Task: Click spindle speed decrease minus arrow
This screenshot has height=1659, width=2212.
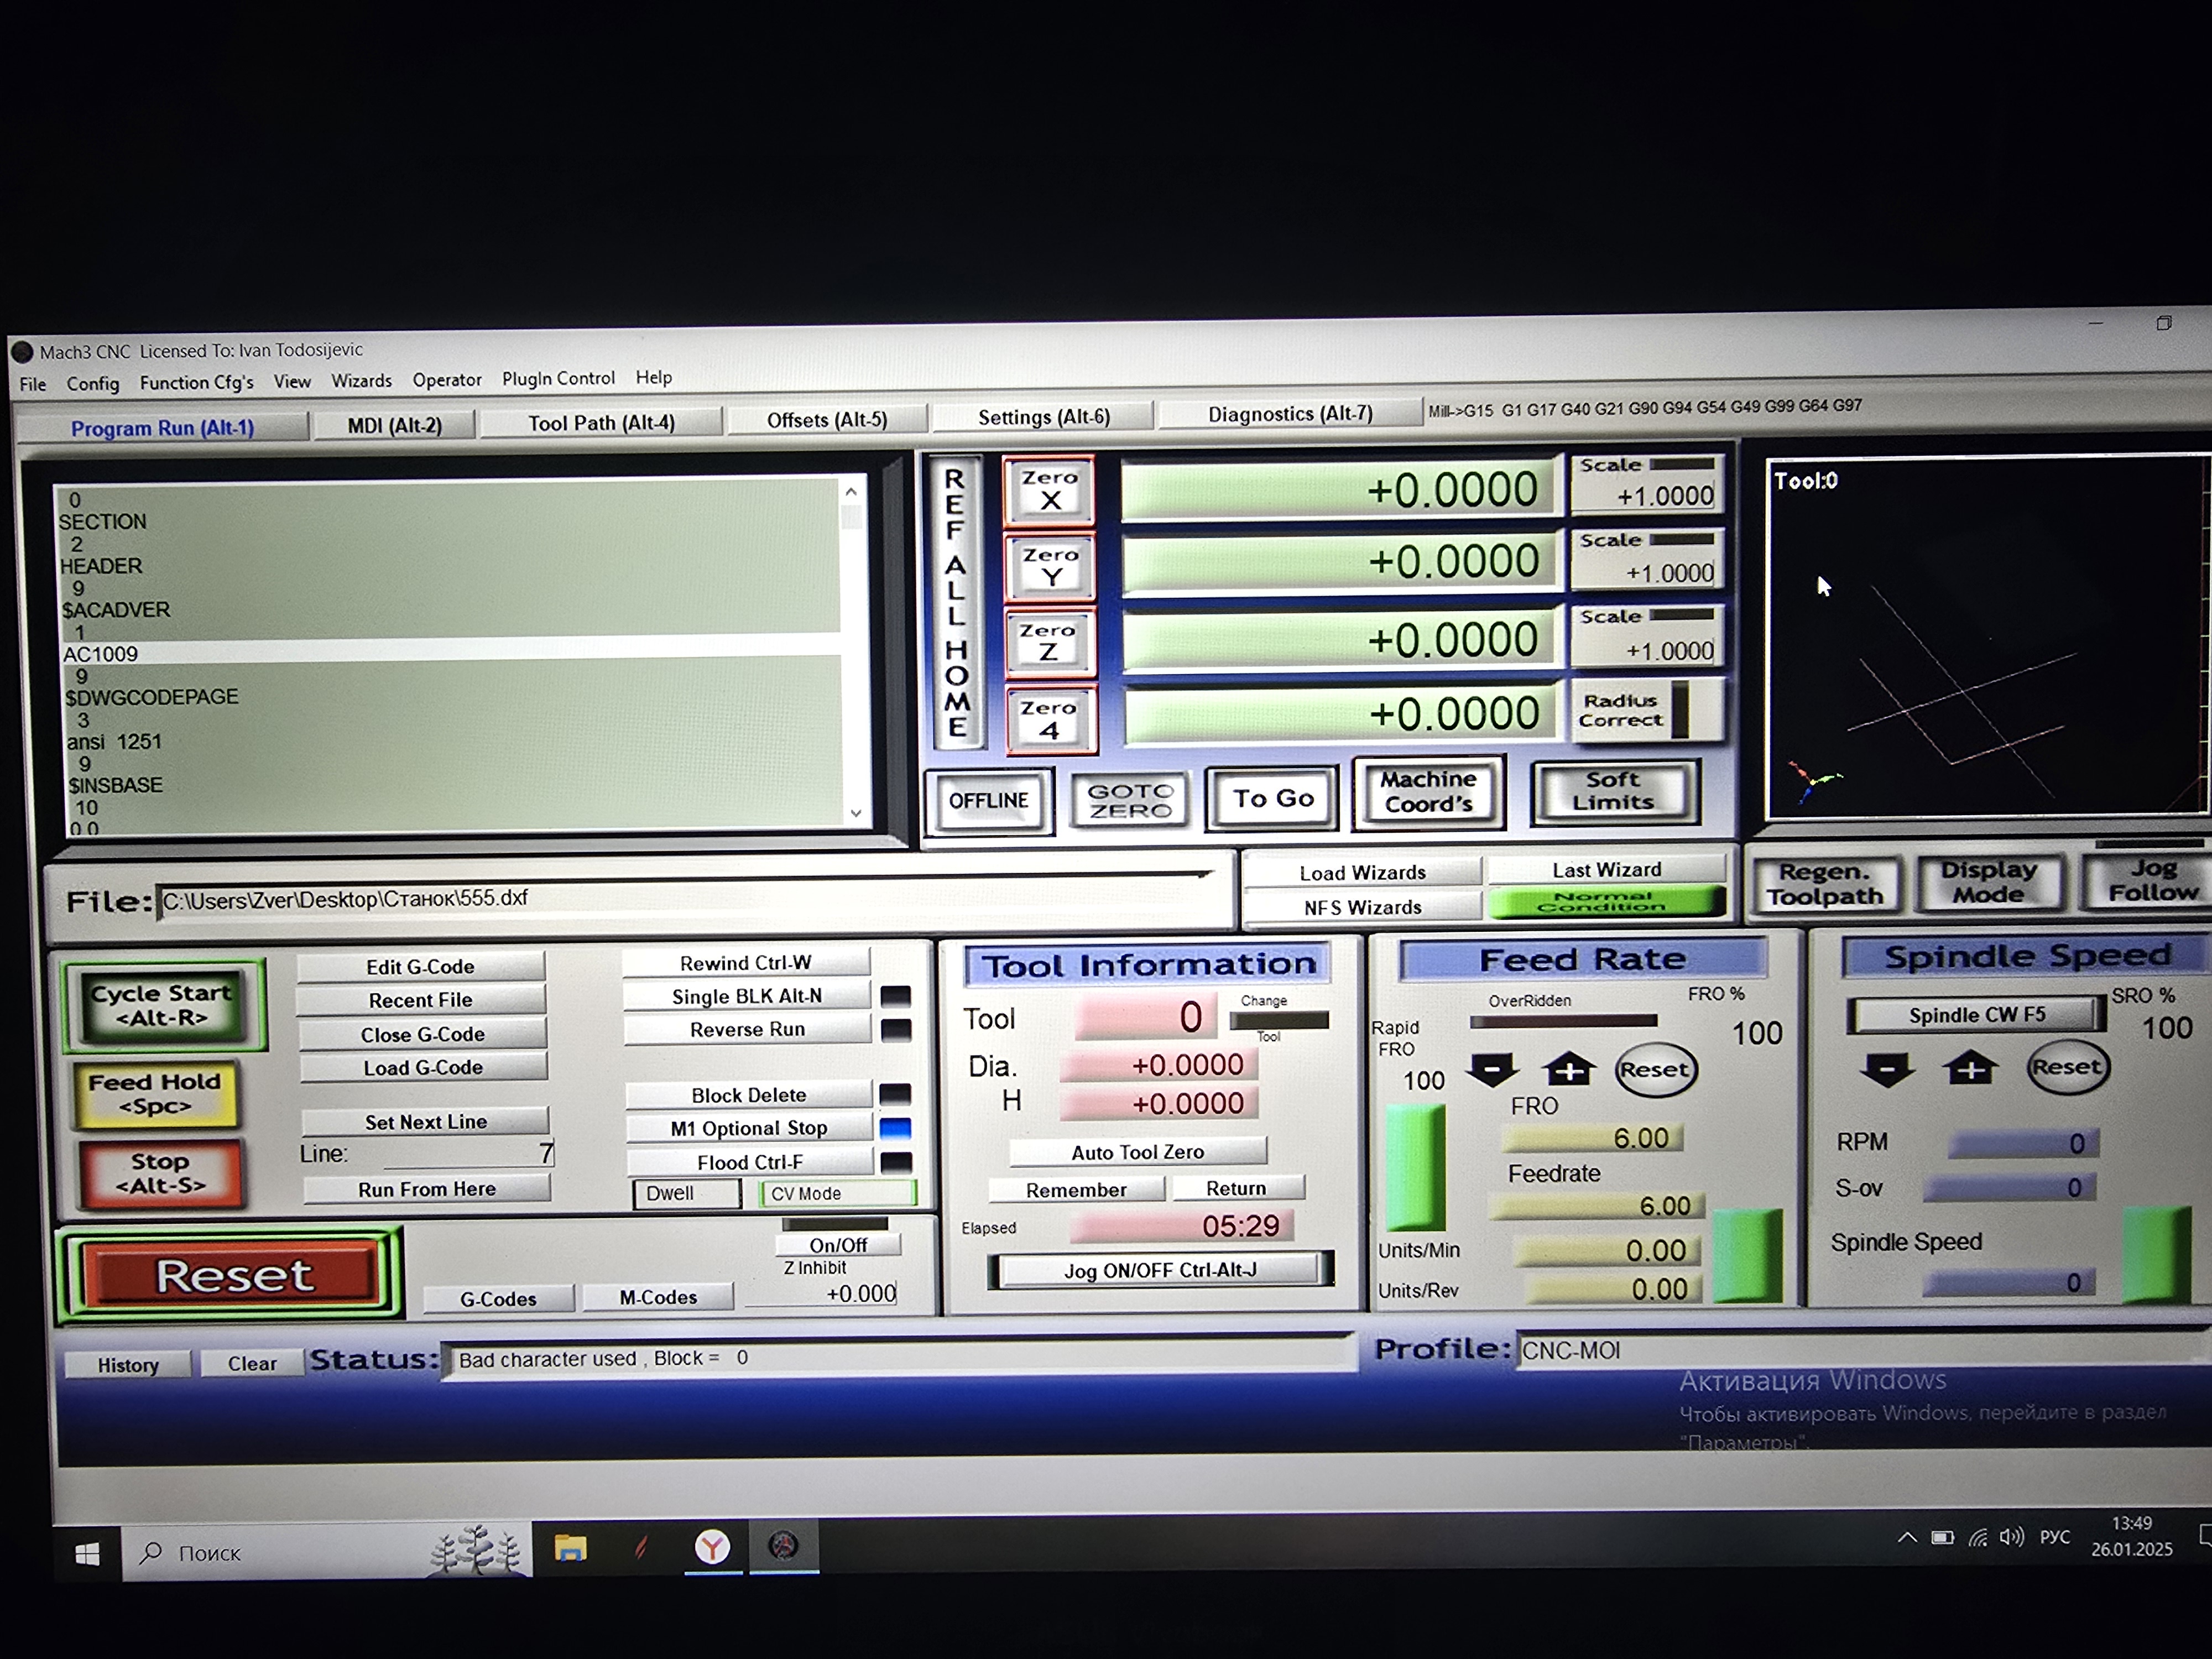Action: pos(1887,1068)
